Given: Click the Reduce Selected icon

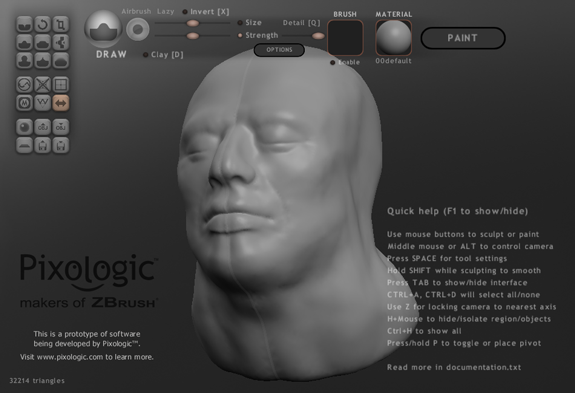Looking at the screenshot, I should [43, 85].
